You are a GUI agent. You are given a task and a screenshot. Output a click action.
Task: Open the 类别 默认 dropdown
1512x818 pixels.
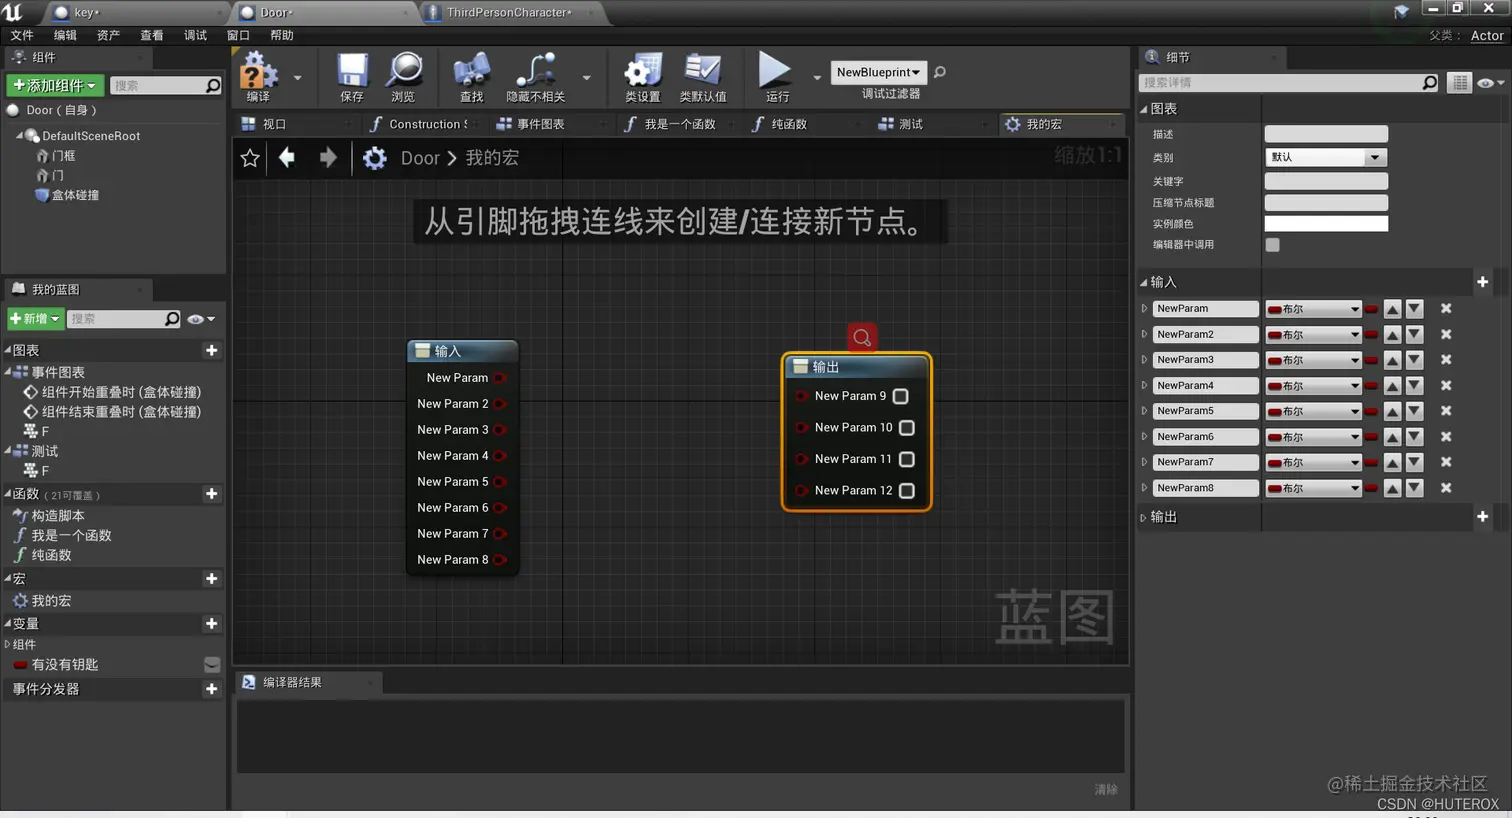click(1326, 157)
